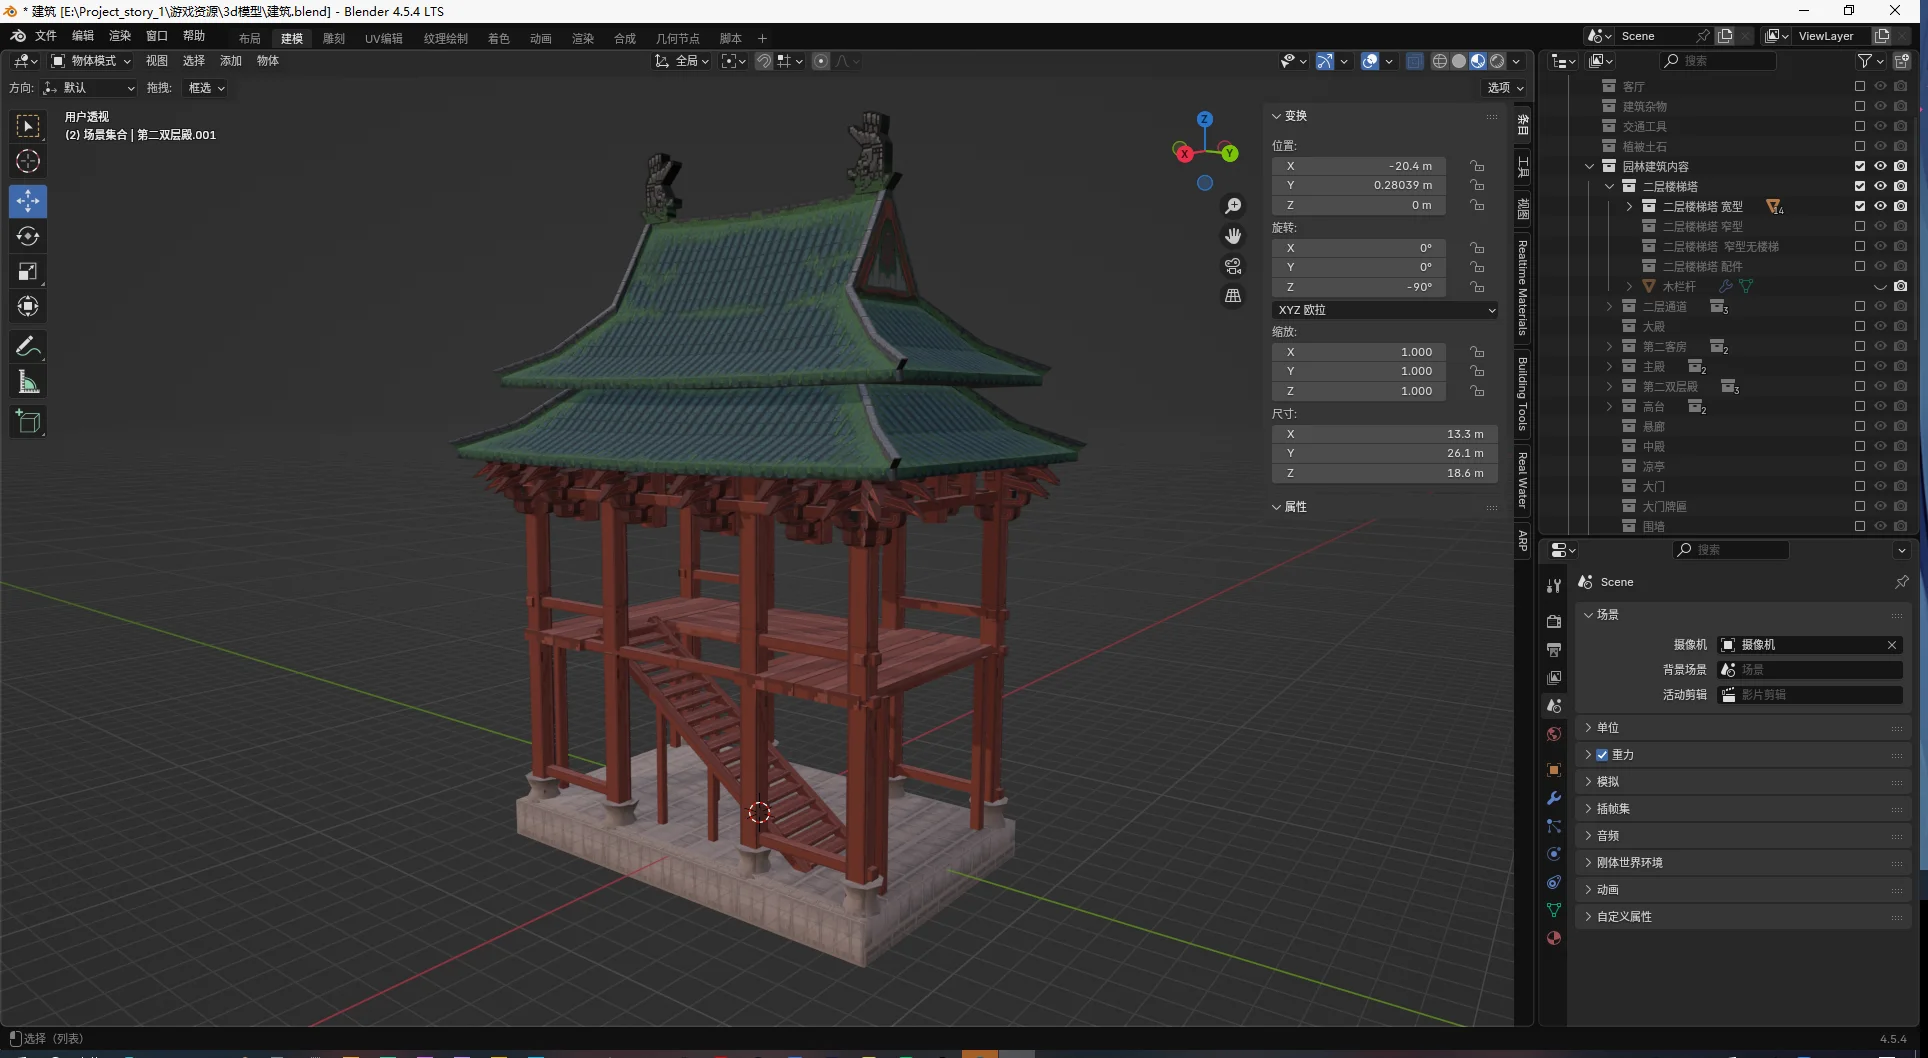
Task: Check the exclude box for 大殿 collection
Action: (1859, 326)
